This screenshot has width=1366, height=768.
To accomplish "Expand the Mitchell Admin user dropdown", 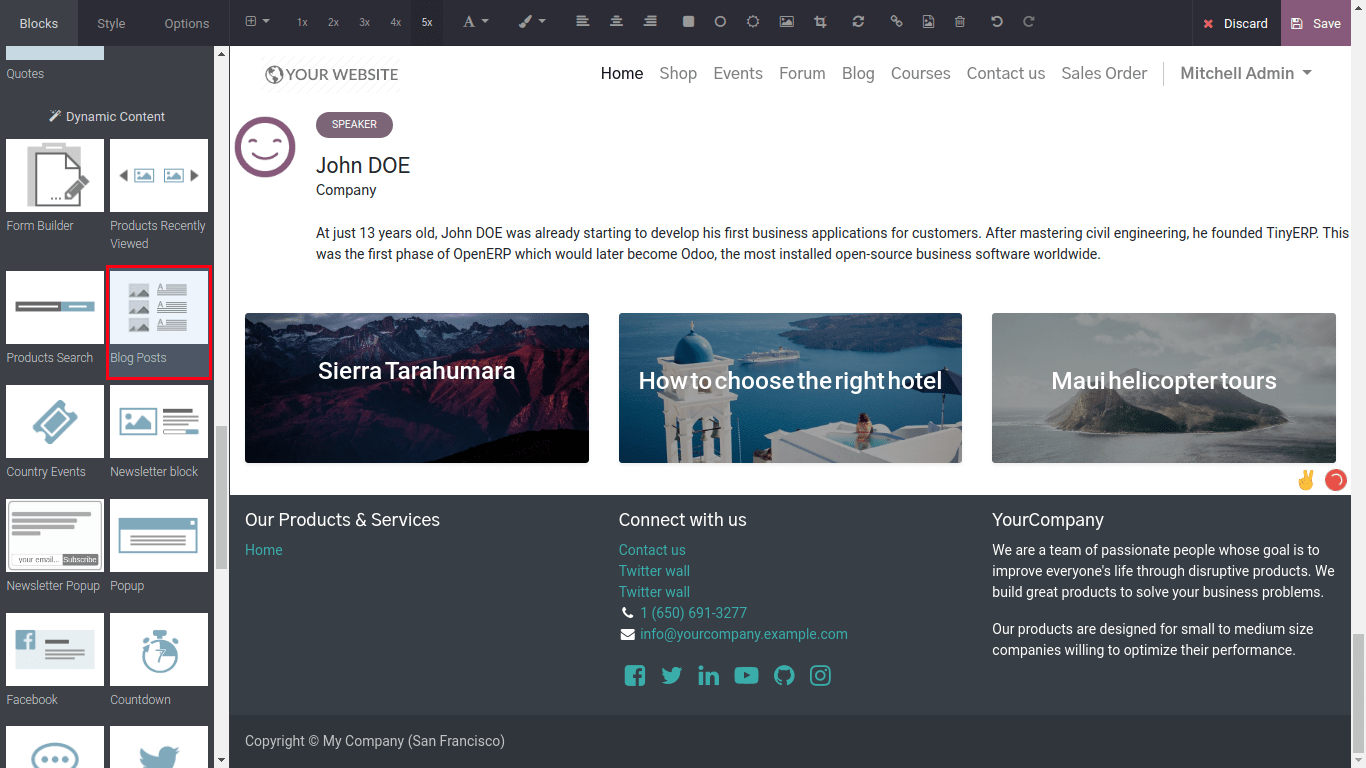I will tap(1246, 73).
